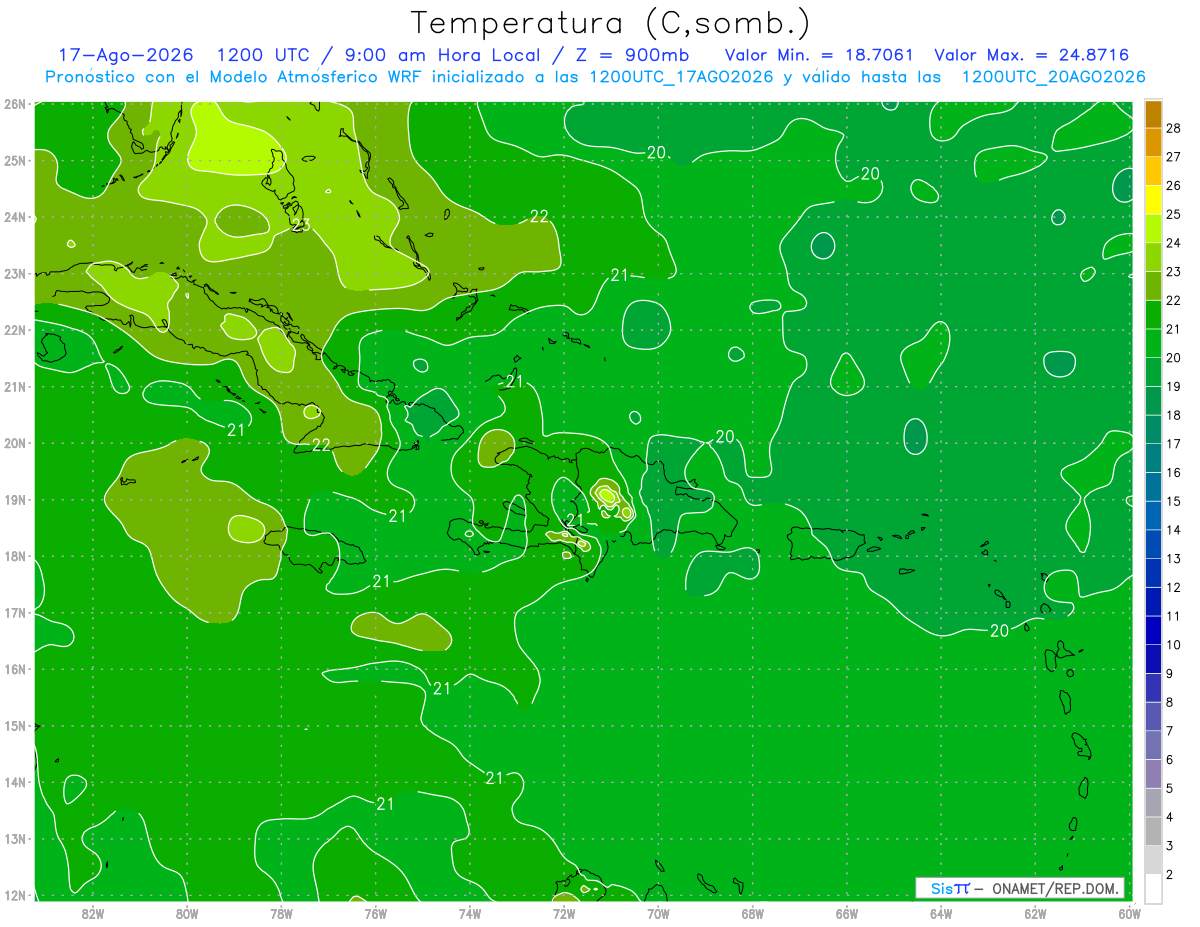Click the "66W" longitude label
The image size is (1200, 927).
[x=846, y=913]
